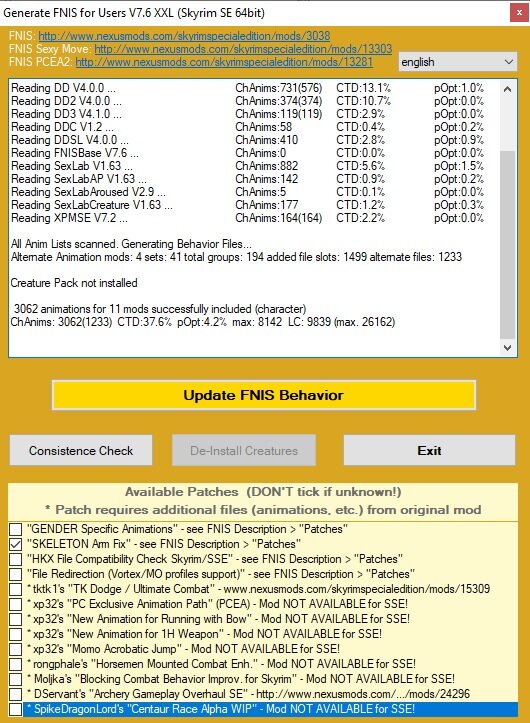
Task: Select the 'Reading SexLabAP V1.63' log line
Action: (247, 178)
